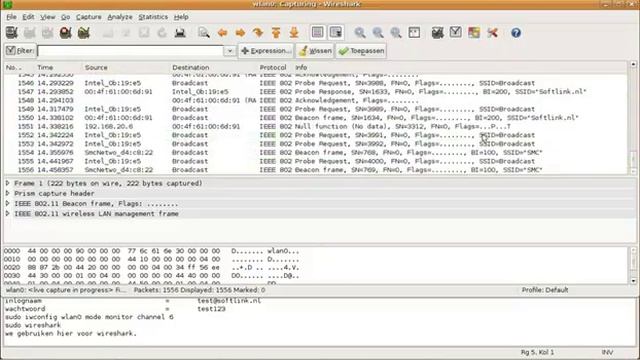Open the capture options toolbar icon
Screen dimensions: 640x360
pyautogui.click(x=29, y=33)
